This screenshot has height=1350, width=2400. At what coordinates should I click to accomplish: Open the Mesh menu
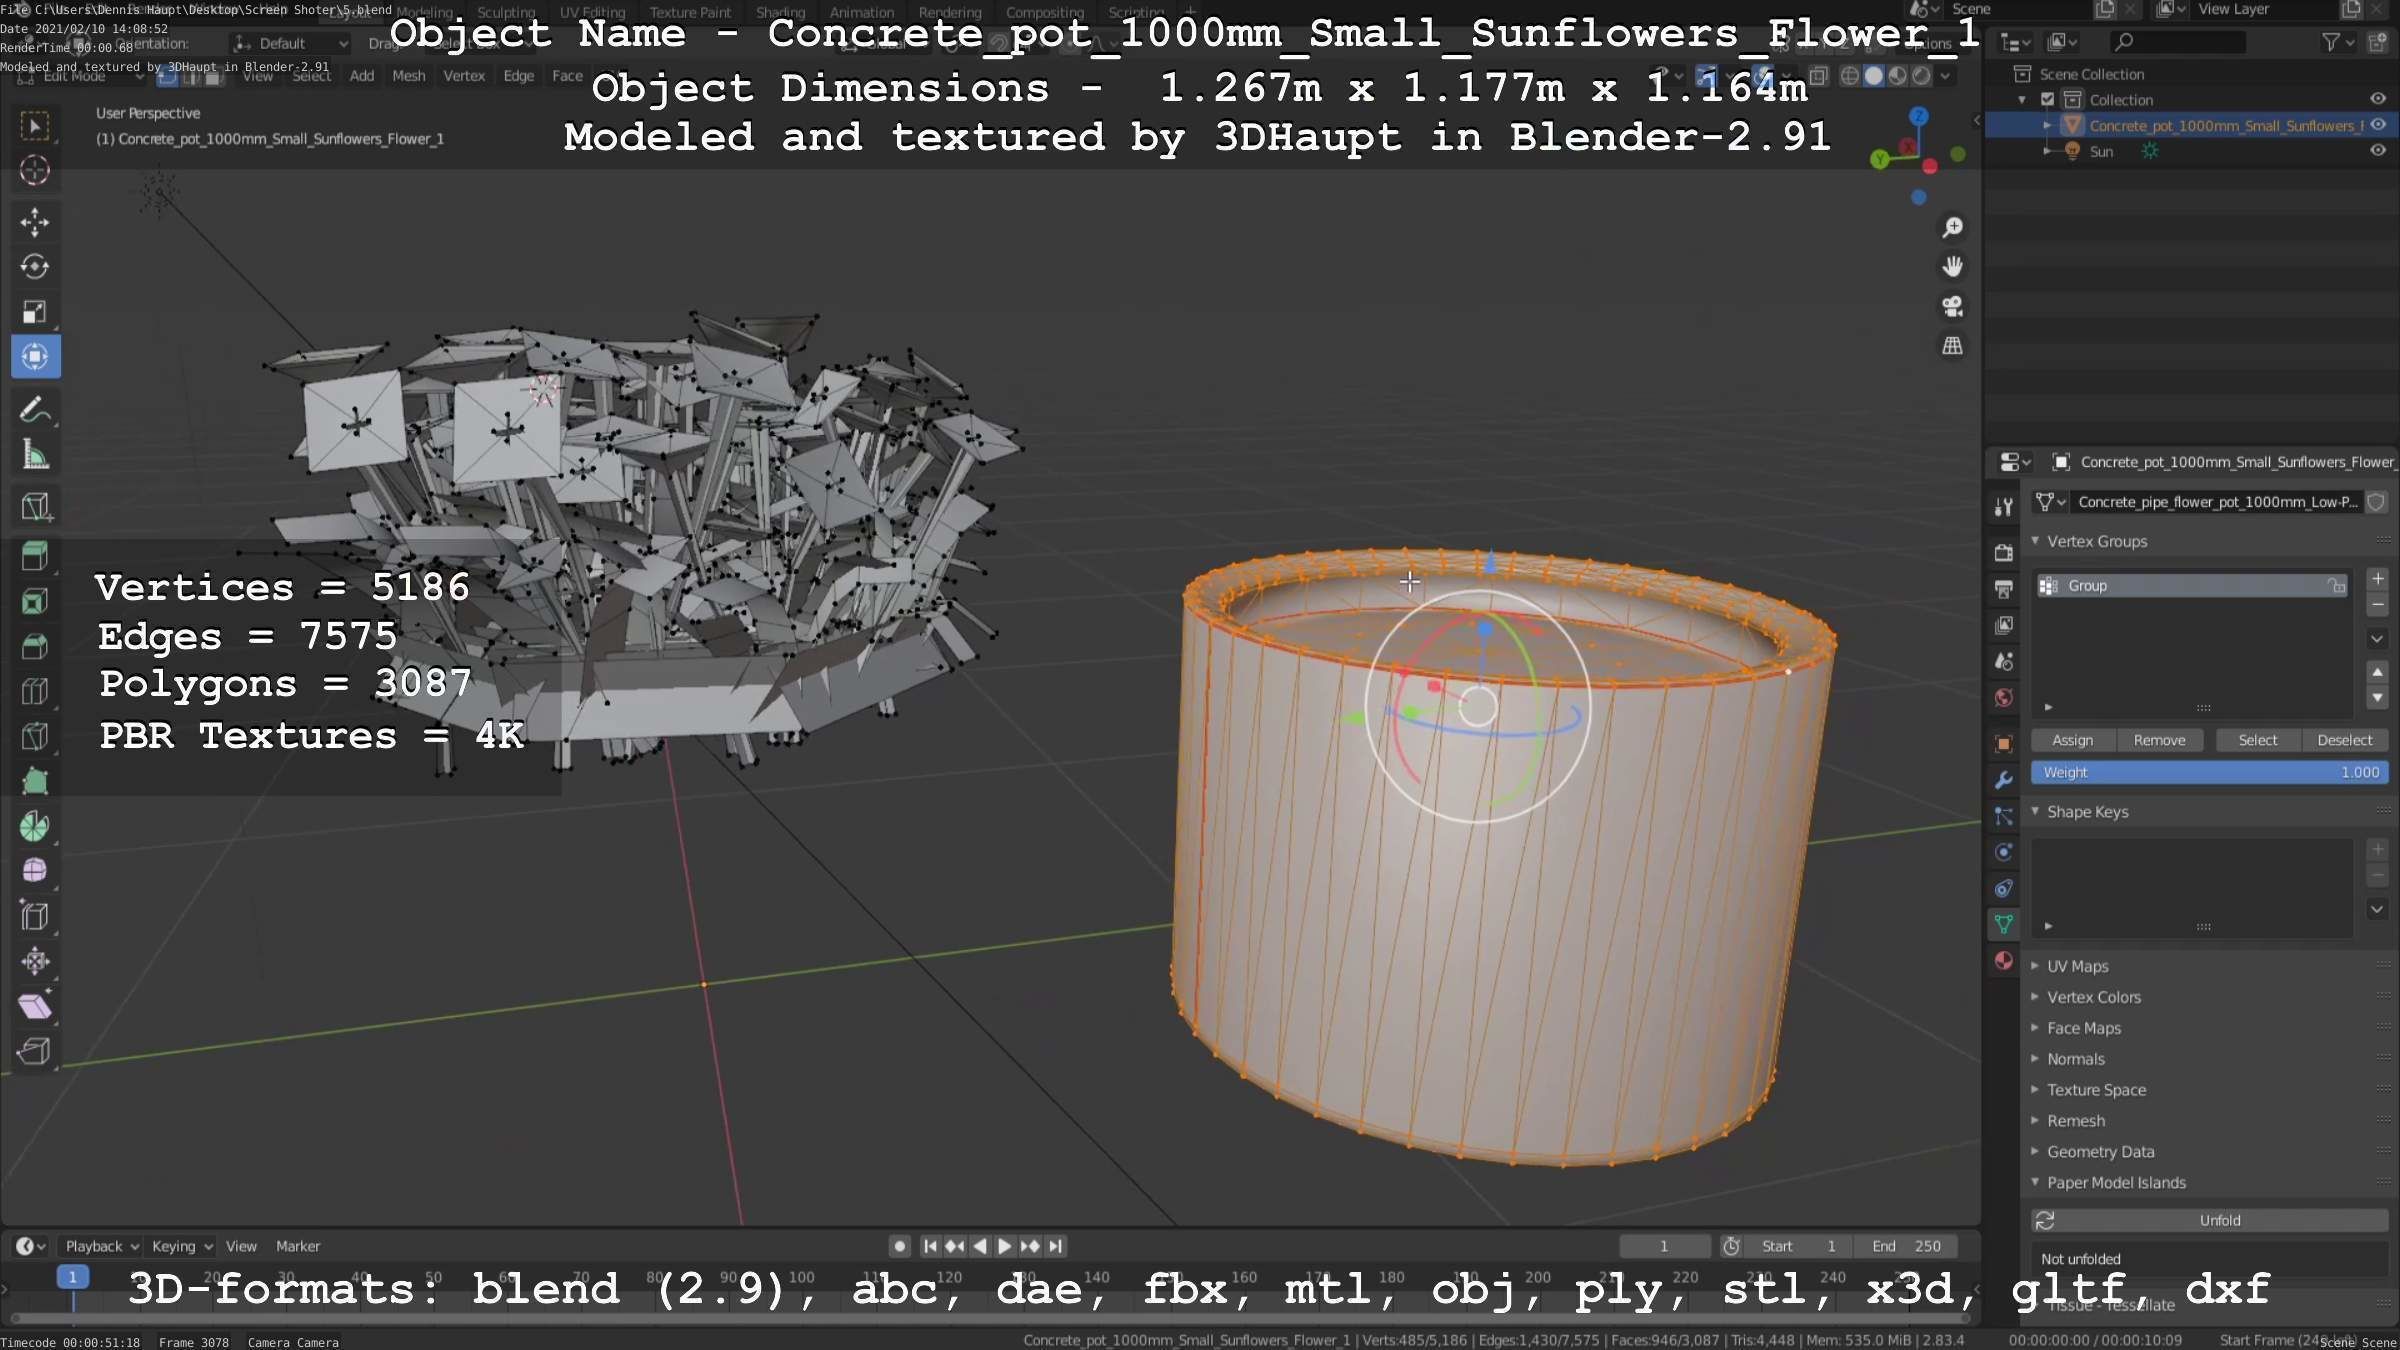coord(408,76)
